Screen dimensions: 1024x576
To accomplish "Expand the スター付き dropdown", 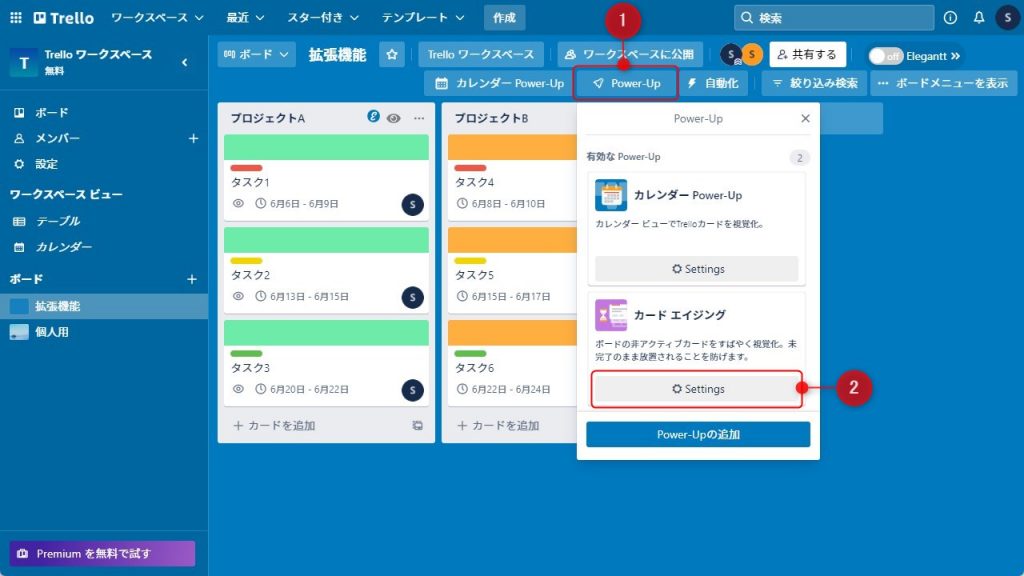I will 323,18.
